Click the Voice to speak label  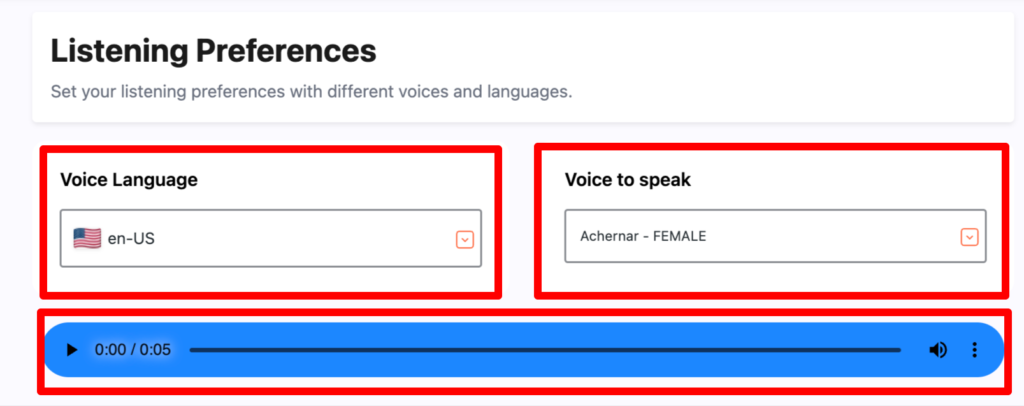pos(628,180)
